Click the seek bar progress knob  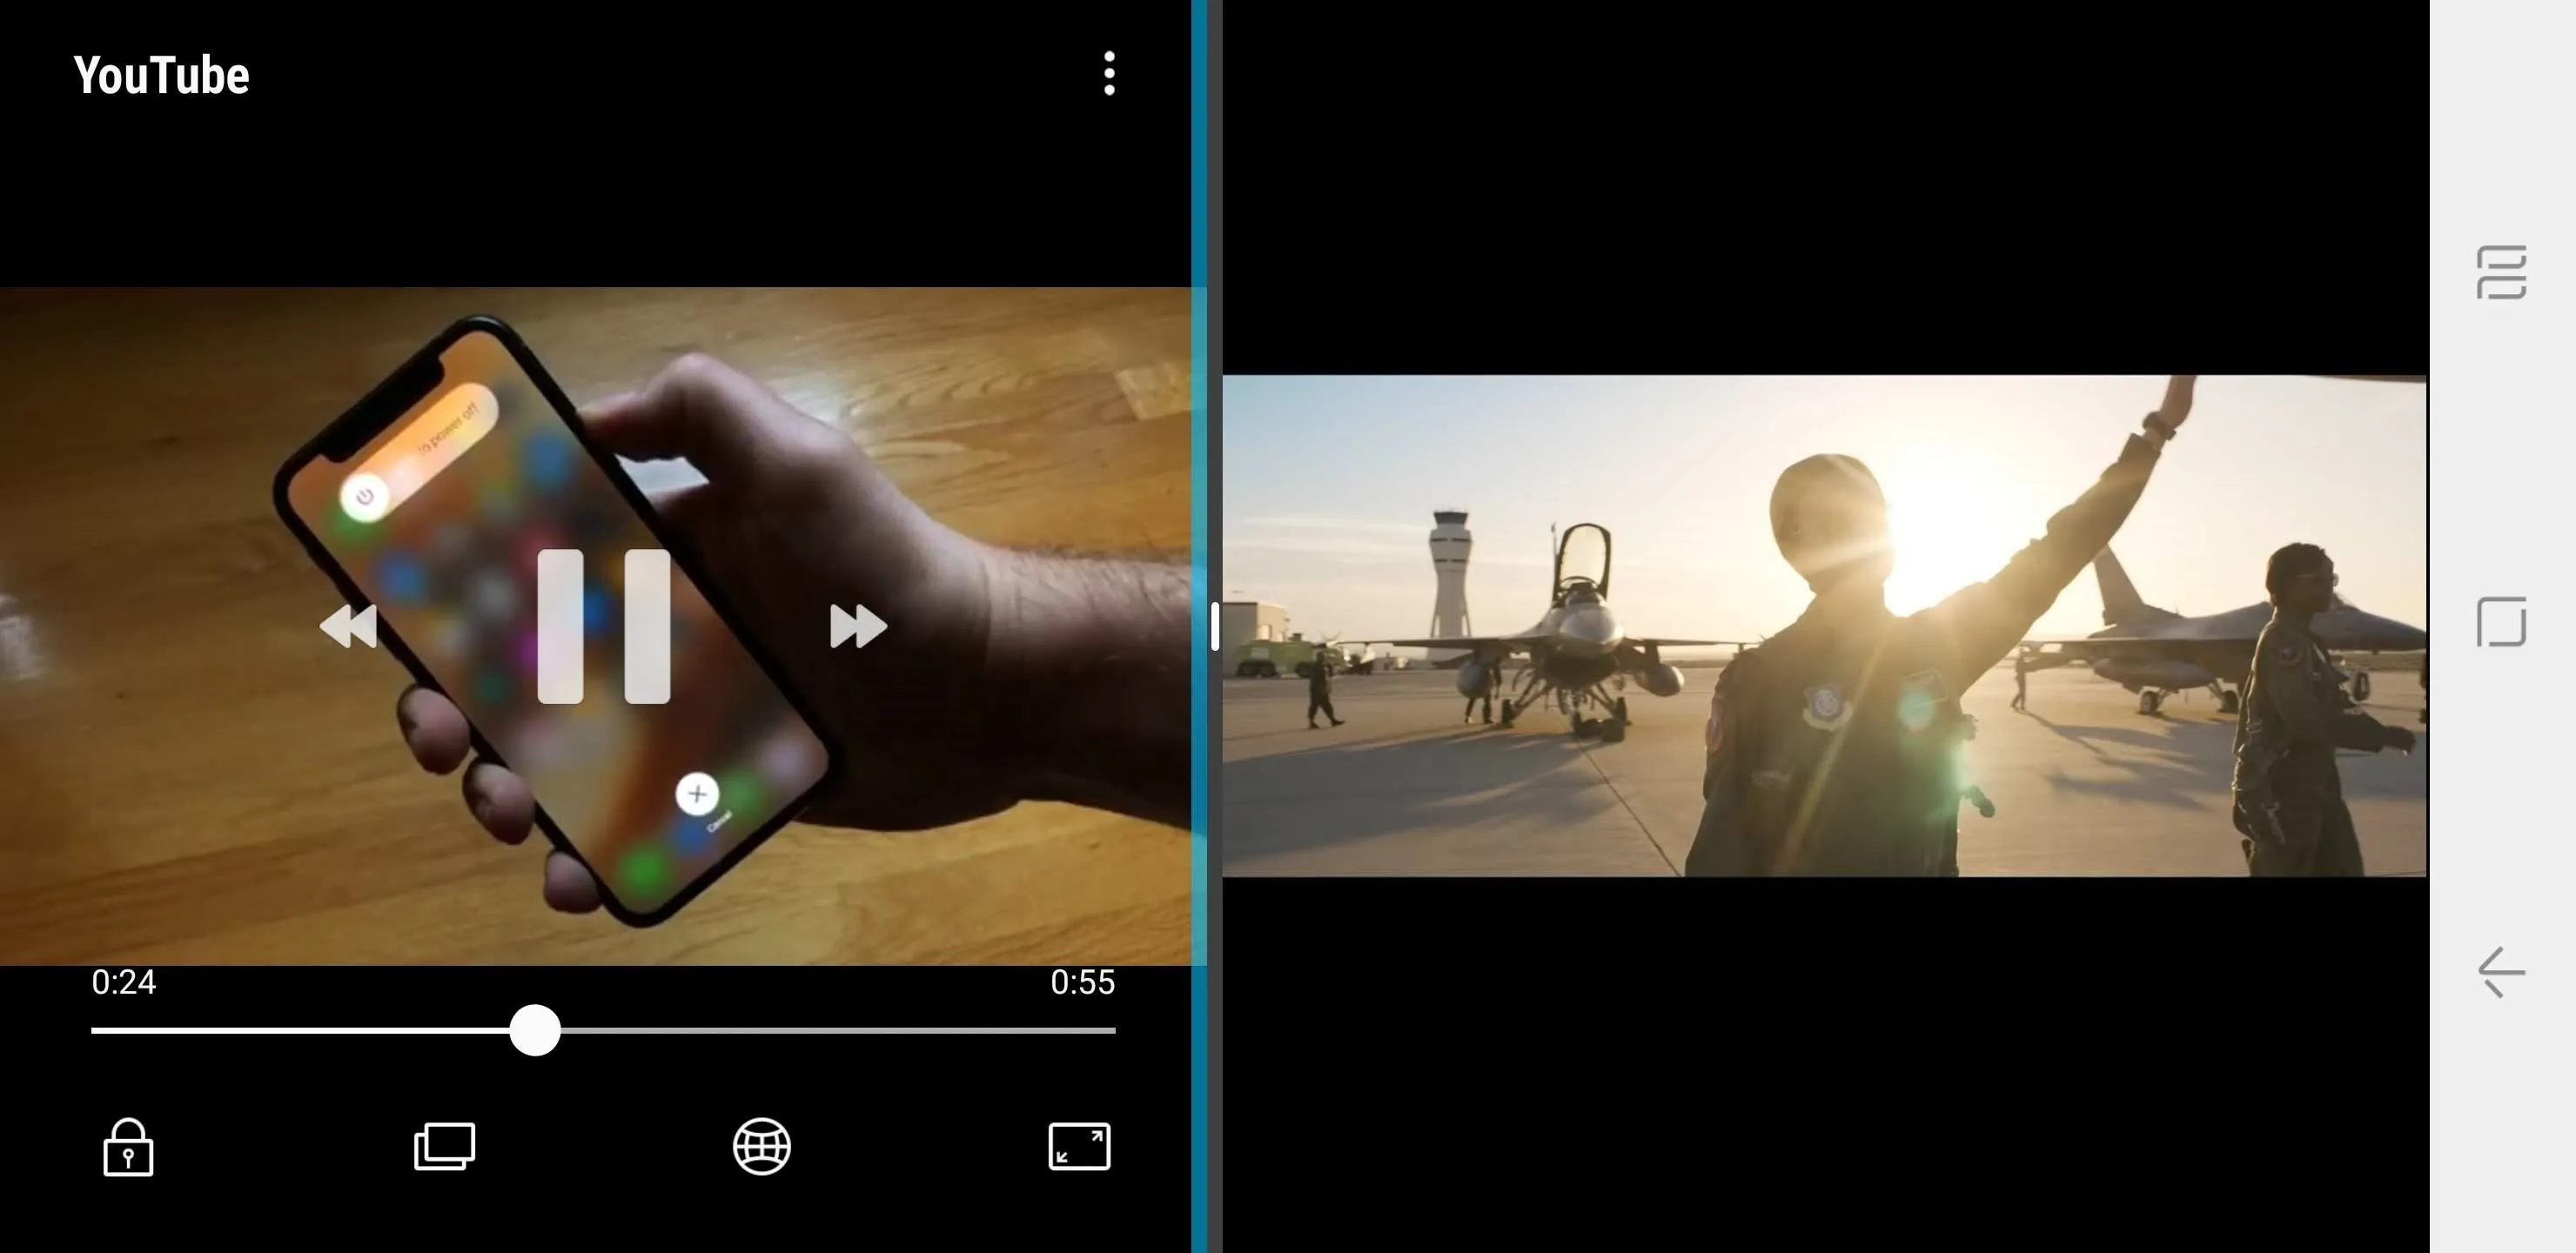pyautogui.click(x=535, y=1030)
